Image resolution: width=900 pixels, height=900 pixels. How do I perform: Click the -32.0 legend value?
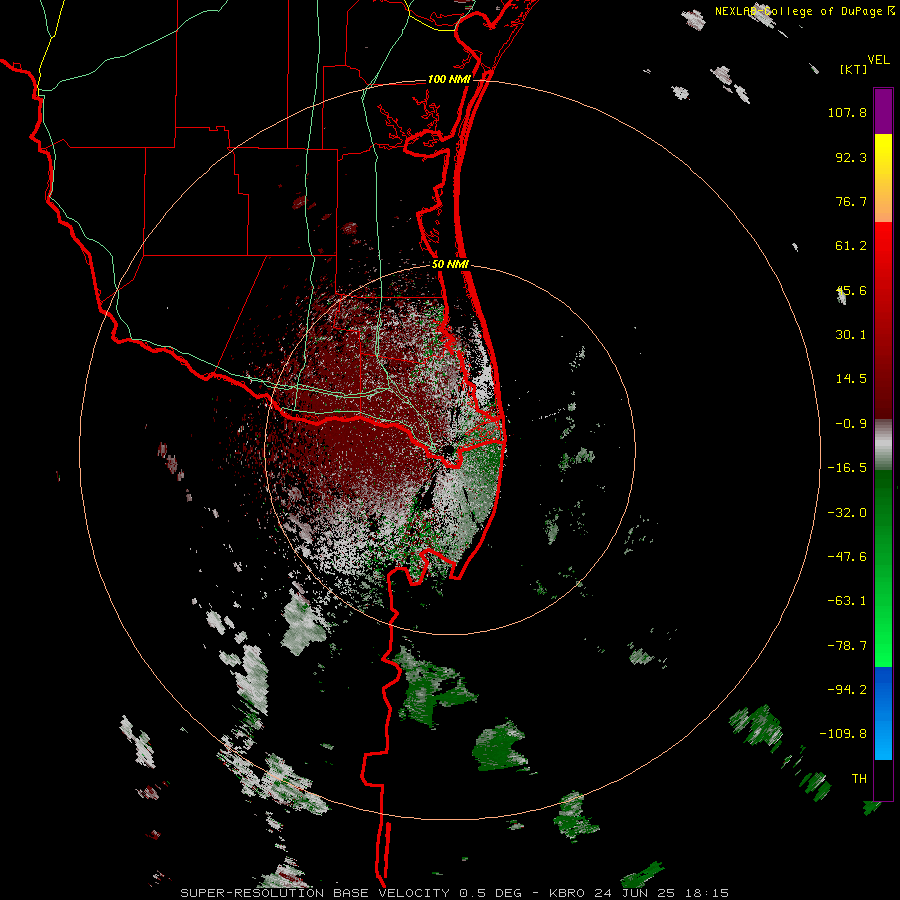coord(847,513)
